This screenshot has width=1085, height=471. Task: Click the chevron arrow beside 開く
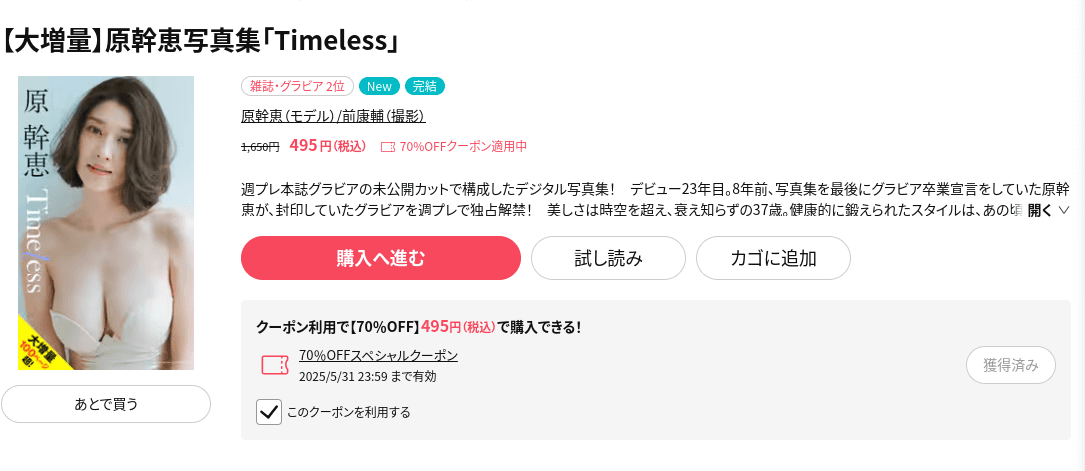(x=1064, y=210)
